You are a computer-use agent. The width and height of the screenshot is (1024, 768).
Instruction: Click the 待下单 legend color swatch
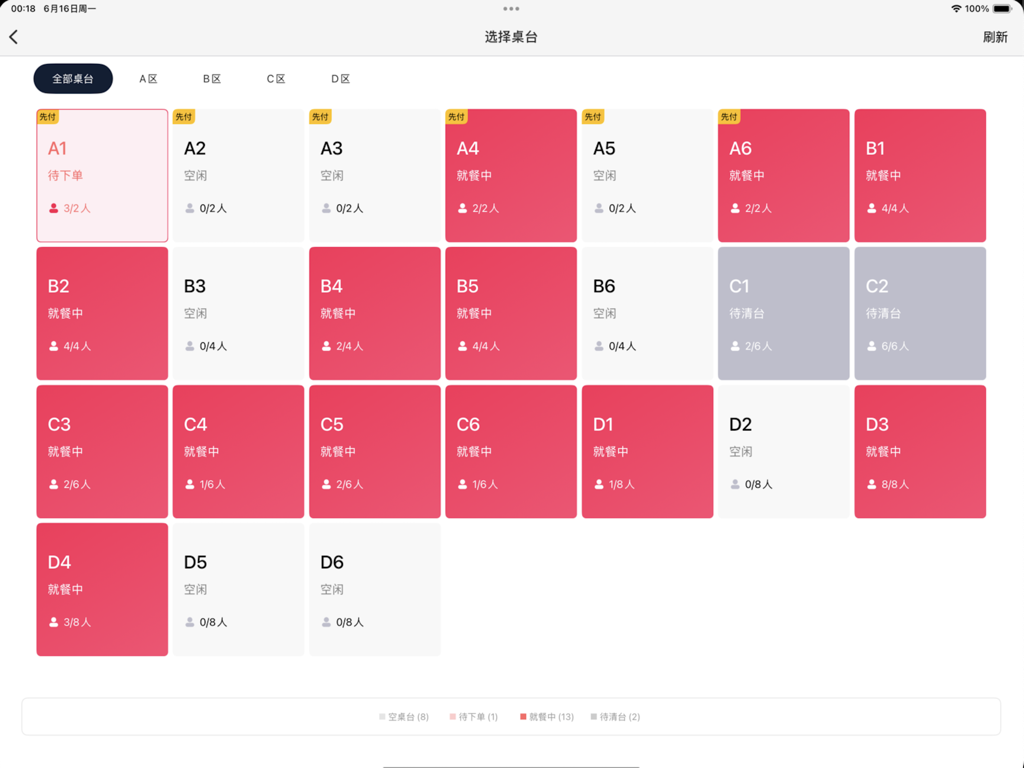(x=453, y=717)
